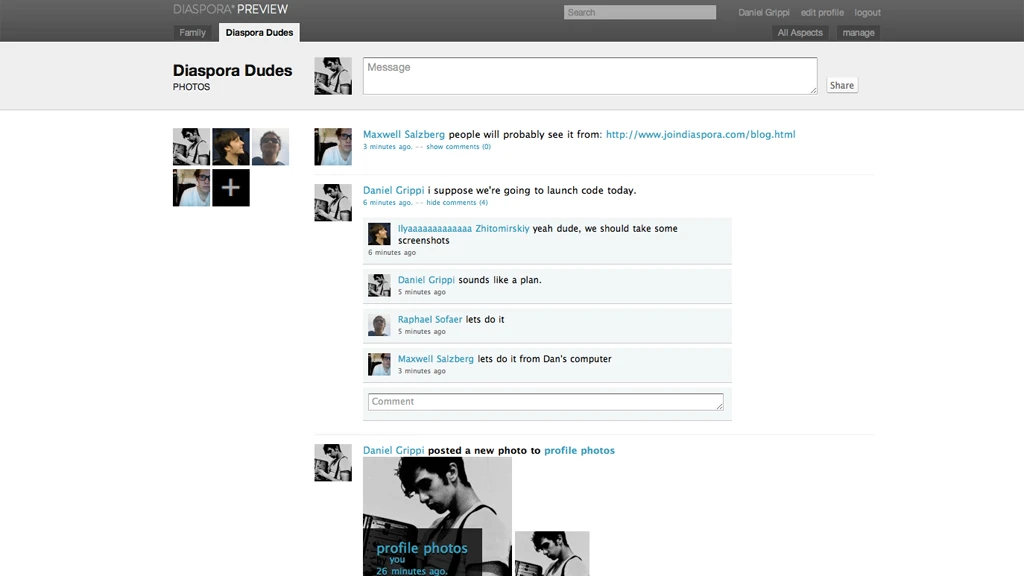This screenshot has width=1024, height=576.
Task: Click the Comment input box
Action: (545, 402)
